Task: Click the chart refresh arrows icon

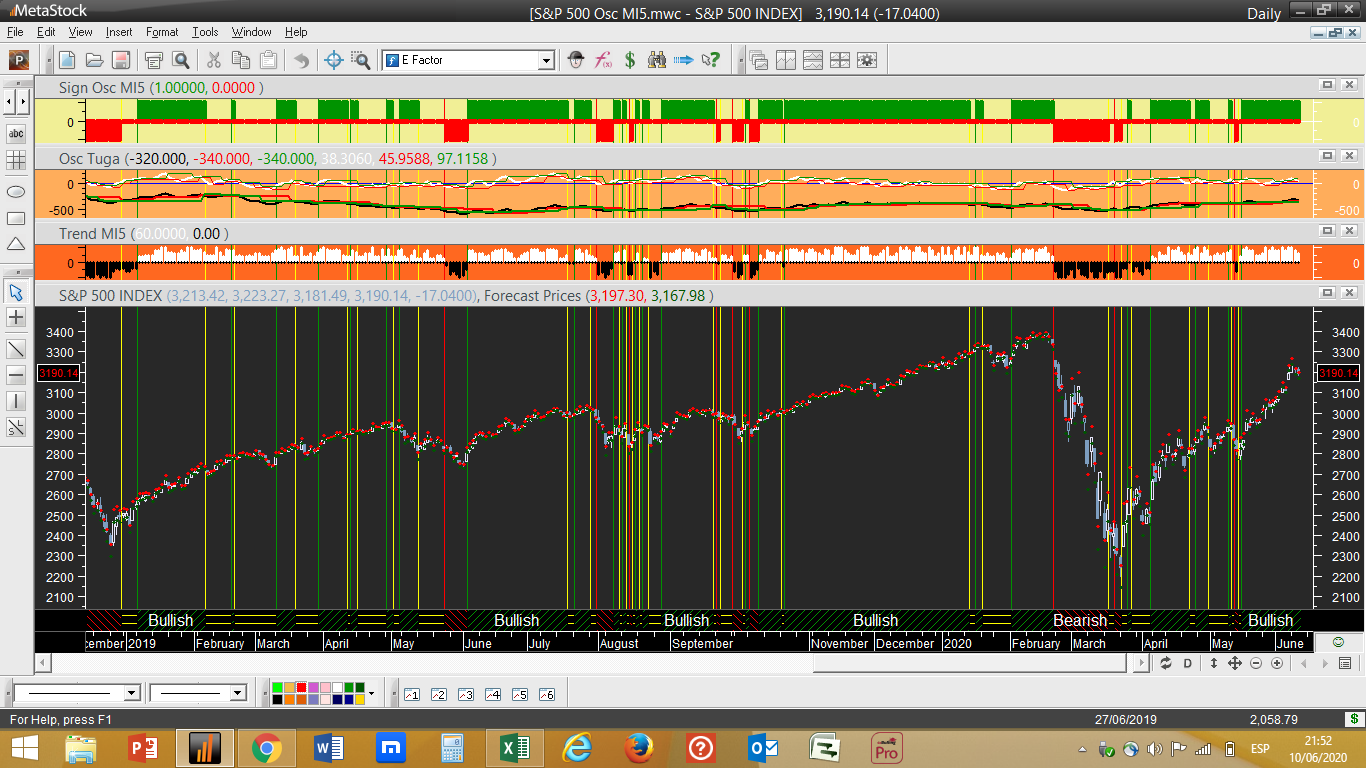Action: click(1166, 663)
